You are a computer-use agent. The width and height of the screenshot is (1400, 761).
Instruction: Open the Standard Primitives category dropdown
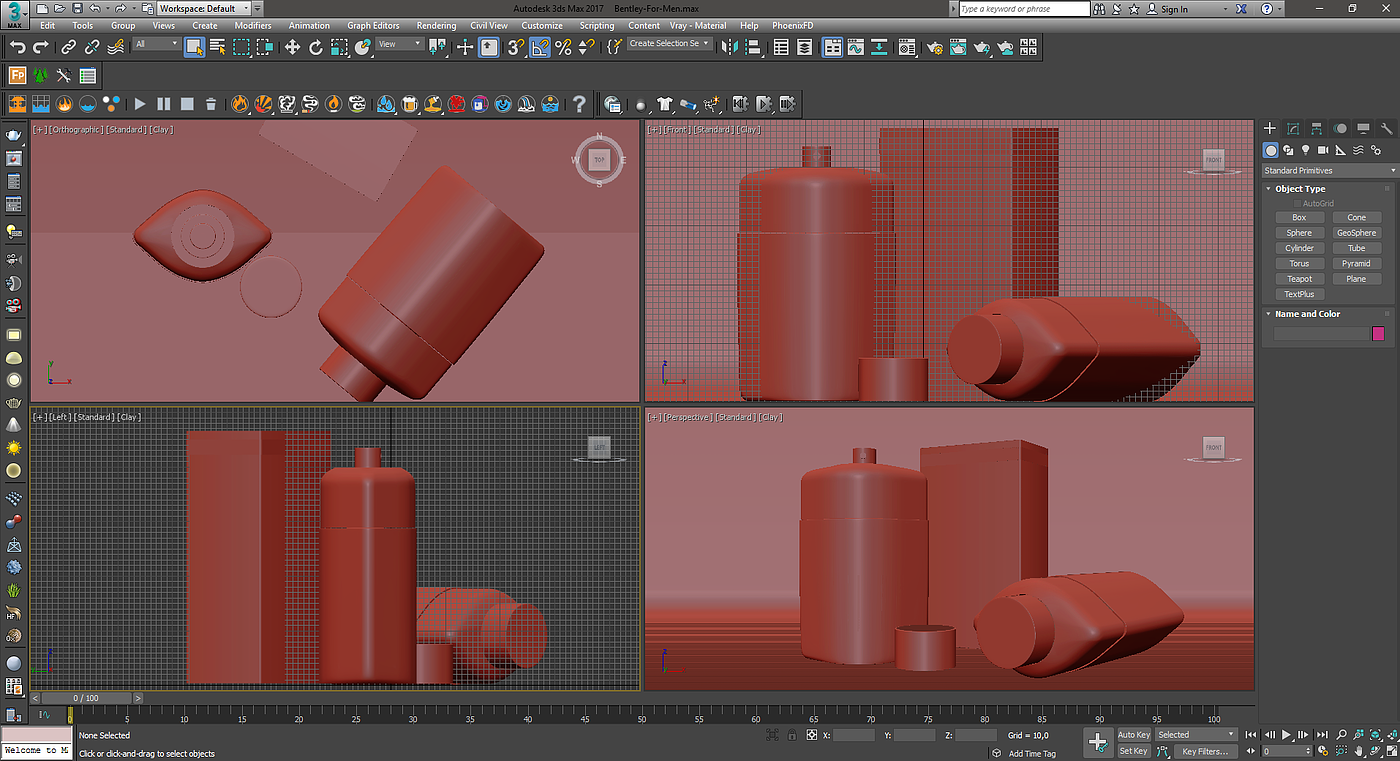pyautogui.click(x=1327, y=170)
